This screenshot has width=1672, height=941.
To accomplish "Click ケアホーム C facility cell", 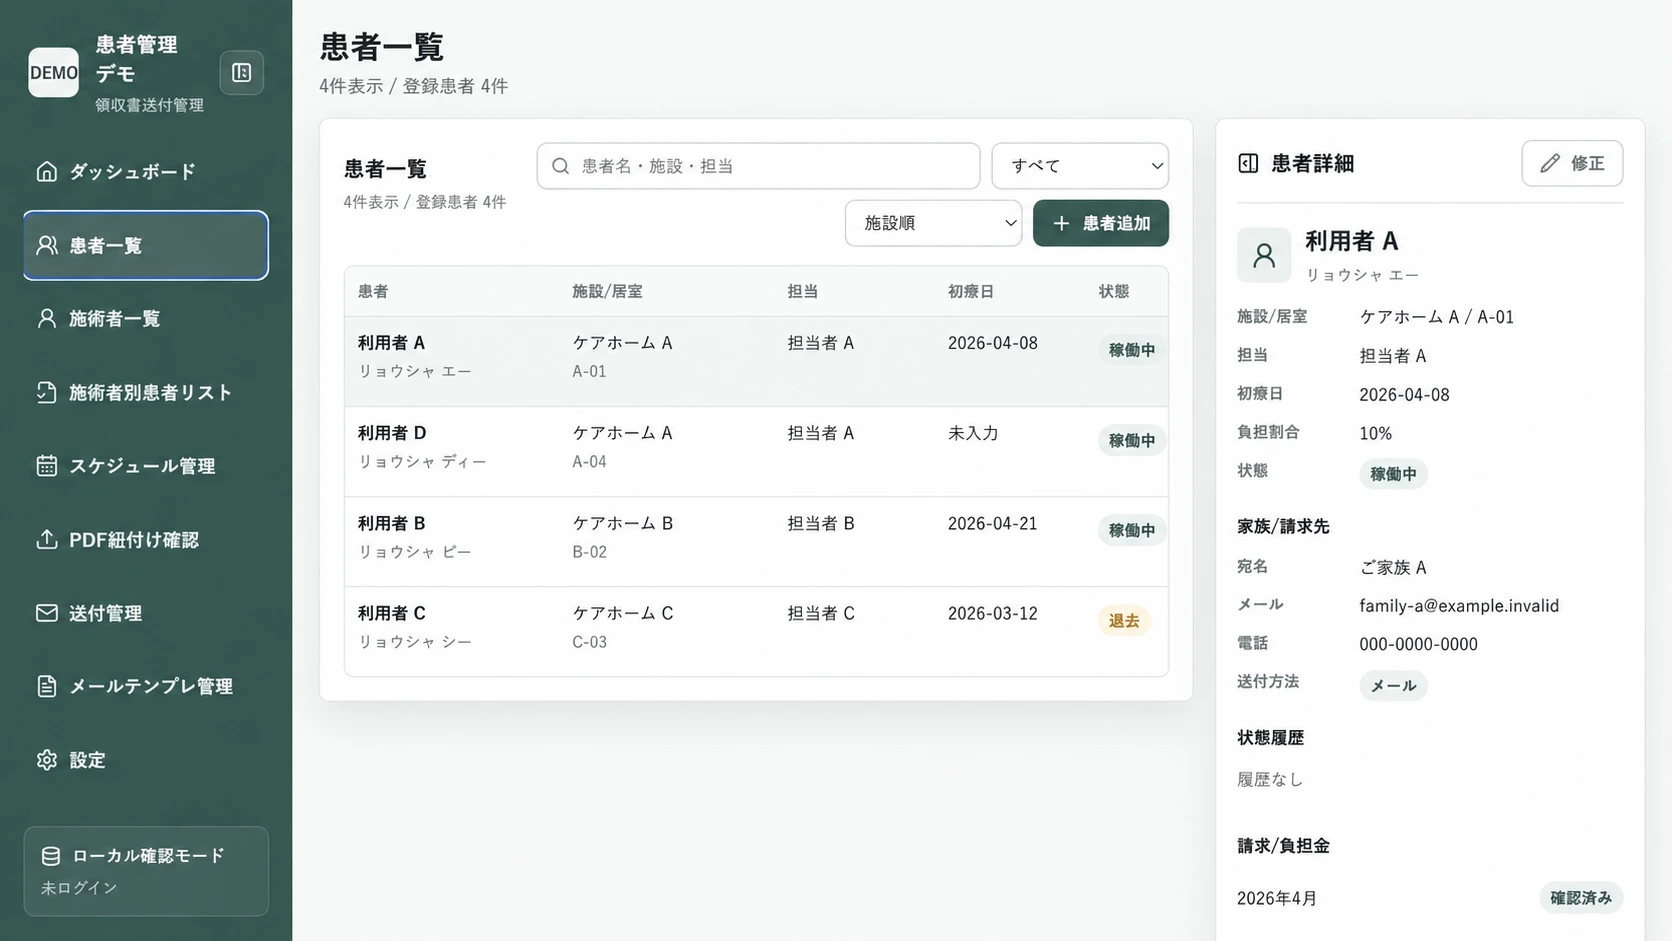I will pos(623,613).
